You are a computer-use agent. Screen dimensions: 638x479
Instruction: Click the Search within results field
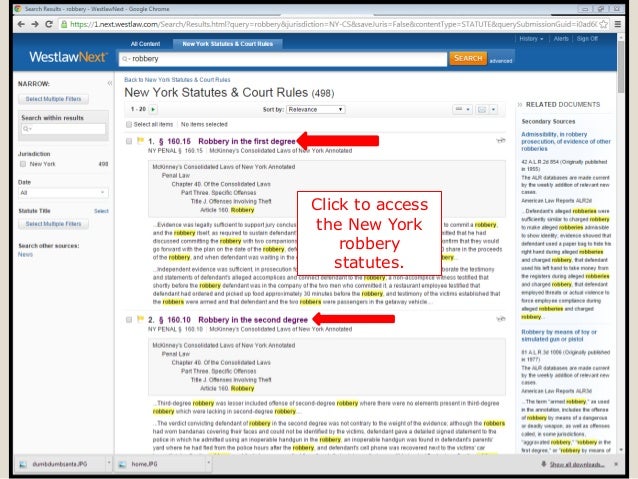click(x=63, y=129)
